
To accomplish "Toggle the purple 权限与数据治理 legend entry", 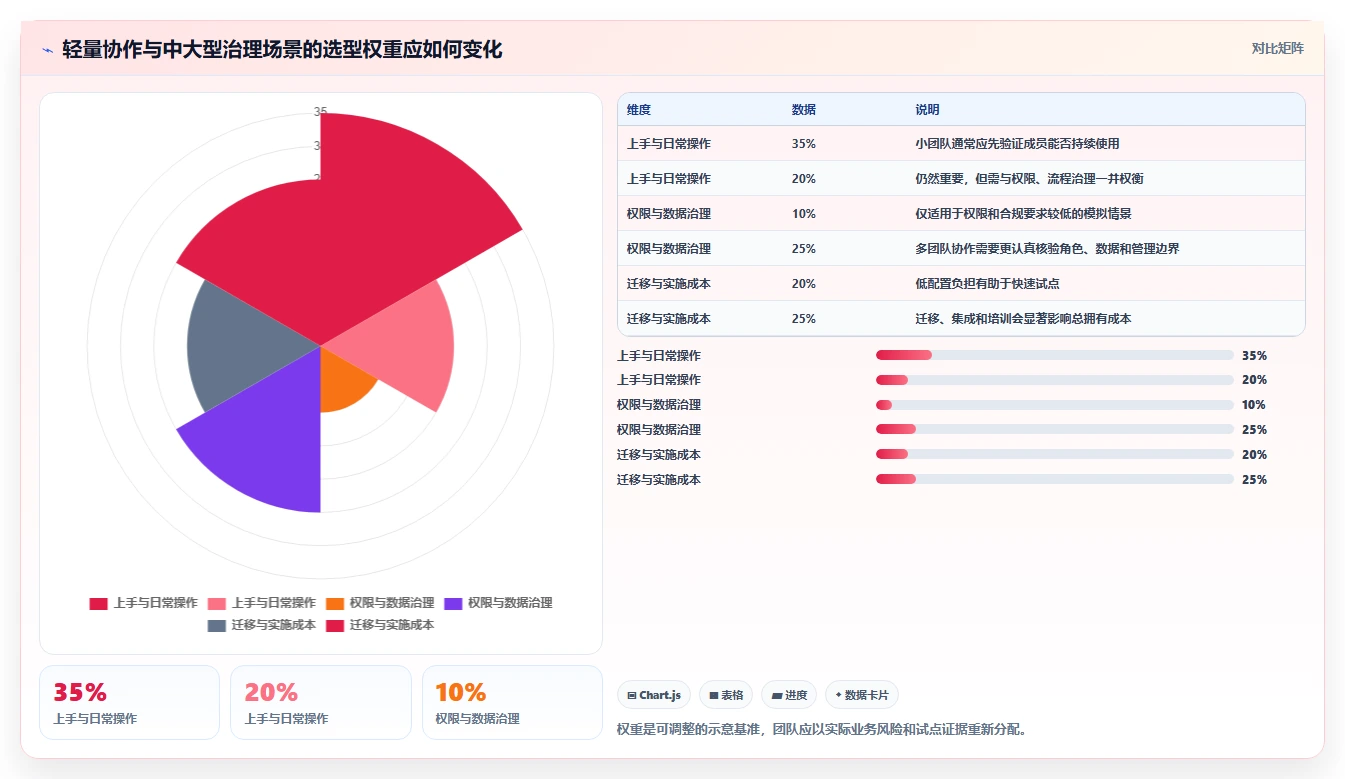I will point(498,603).
